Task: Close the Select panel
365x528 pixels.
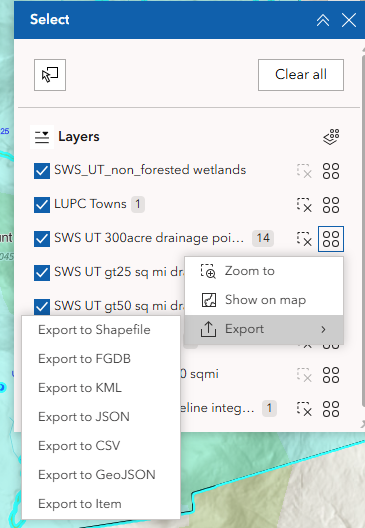Action: pos(349,20)
